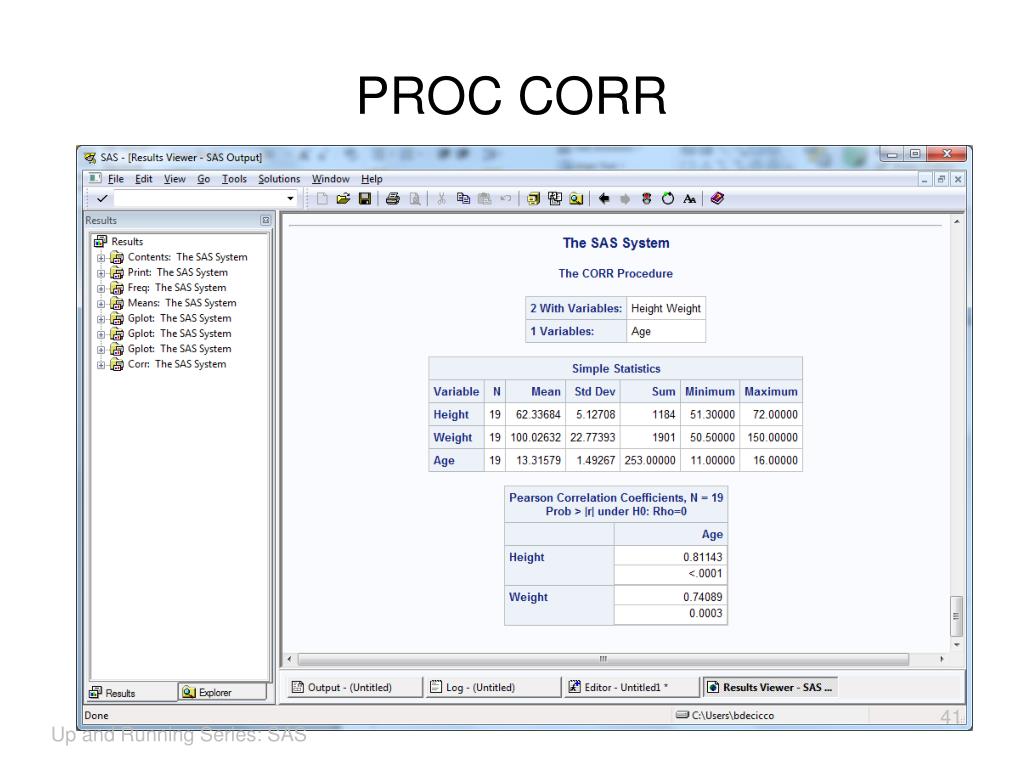Select the Results root tree item
1024x768 pixels.
[x=127, y=242]
